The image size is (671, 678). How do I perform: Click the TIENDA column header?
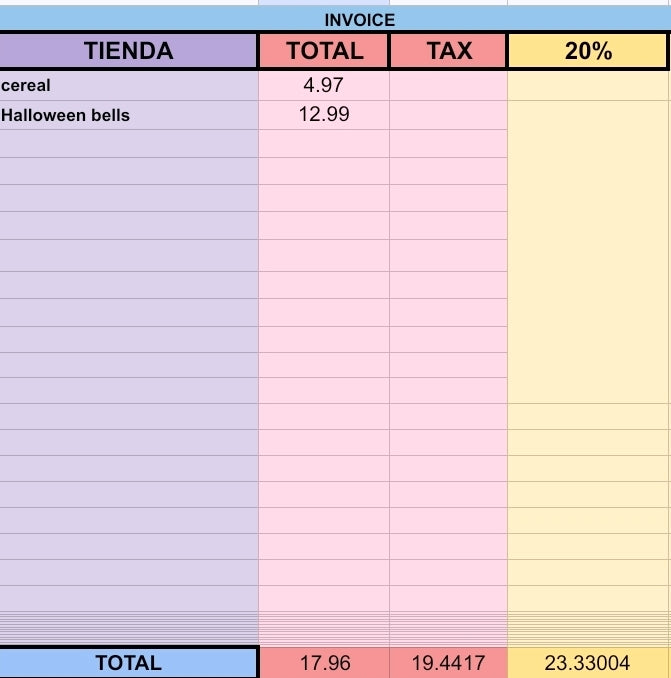128,51
